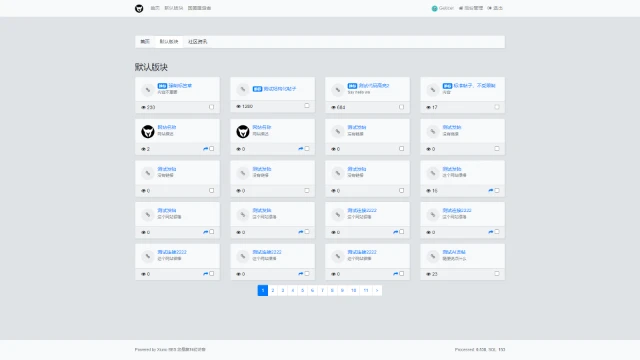640x360 pixels.
Task: Click the 默认版块 page heading
Action: click(151, 67)
